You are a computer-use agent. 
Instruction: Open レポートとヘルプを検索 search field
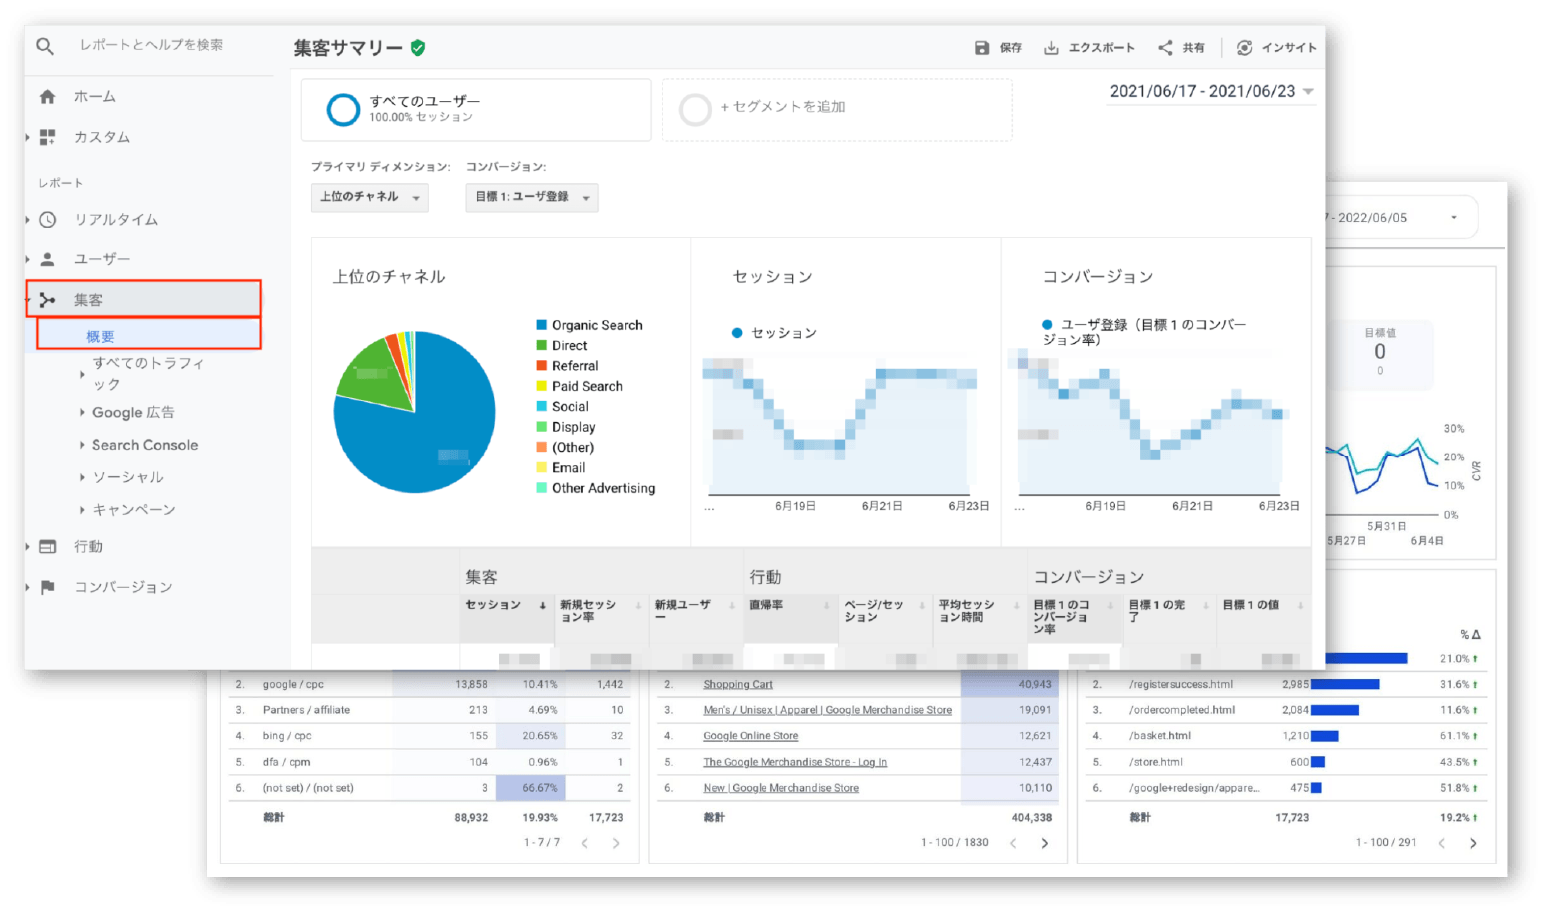[x=152, y=45]
